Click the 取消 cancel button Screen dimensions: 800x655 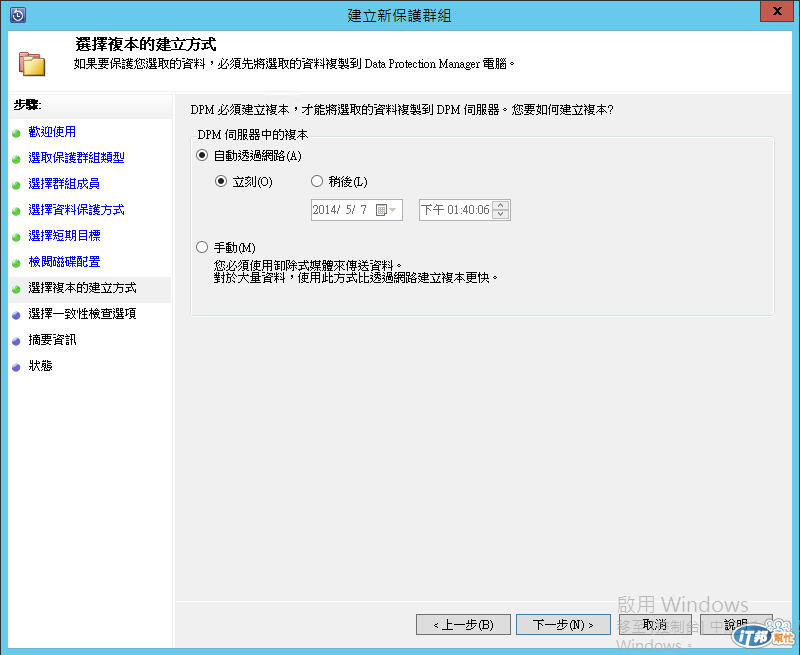point(655,624)
